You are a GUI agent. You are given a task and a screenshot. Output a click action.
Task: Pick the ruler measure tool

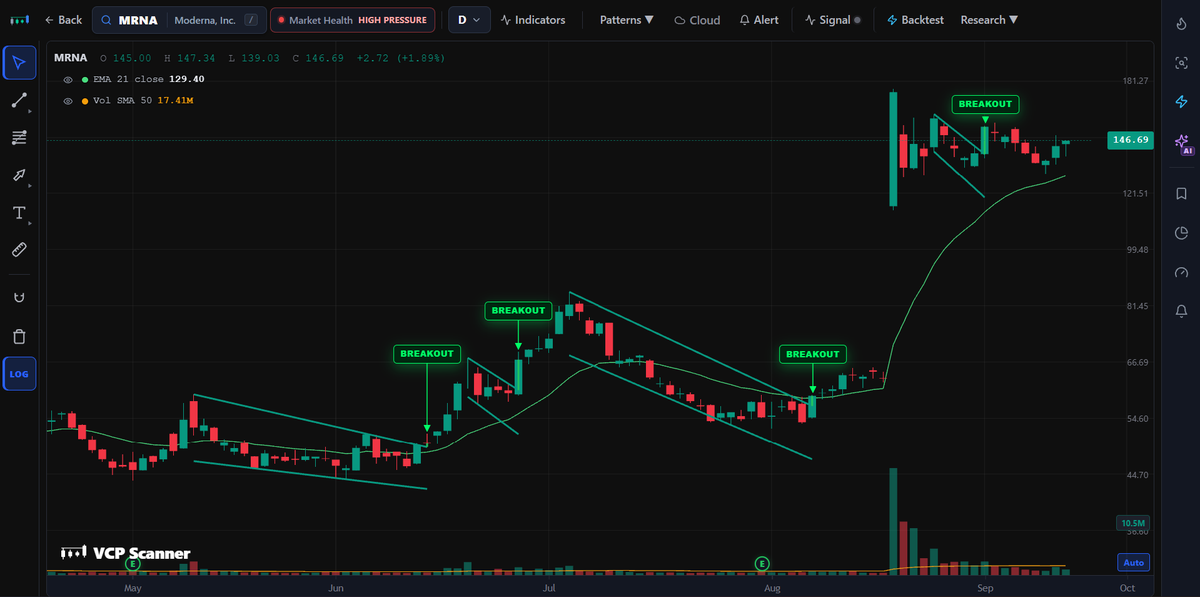tap(19, 249)
